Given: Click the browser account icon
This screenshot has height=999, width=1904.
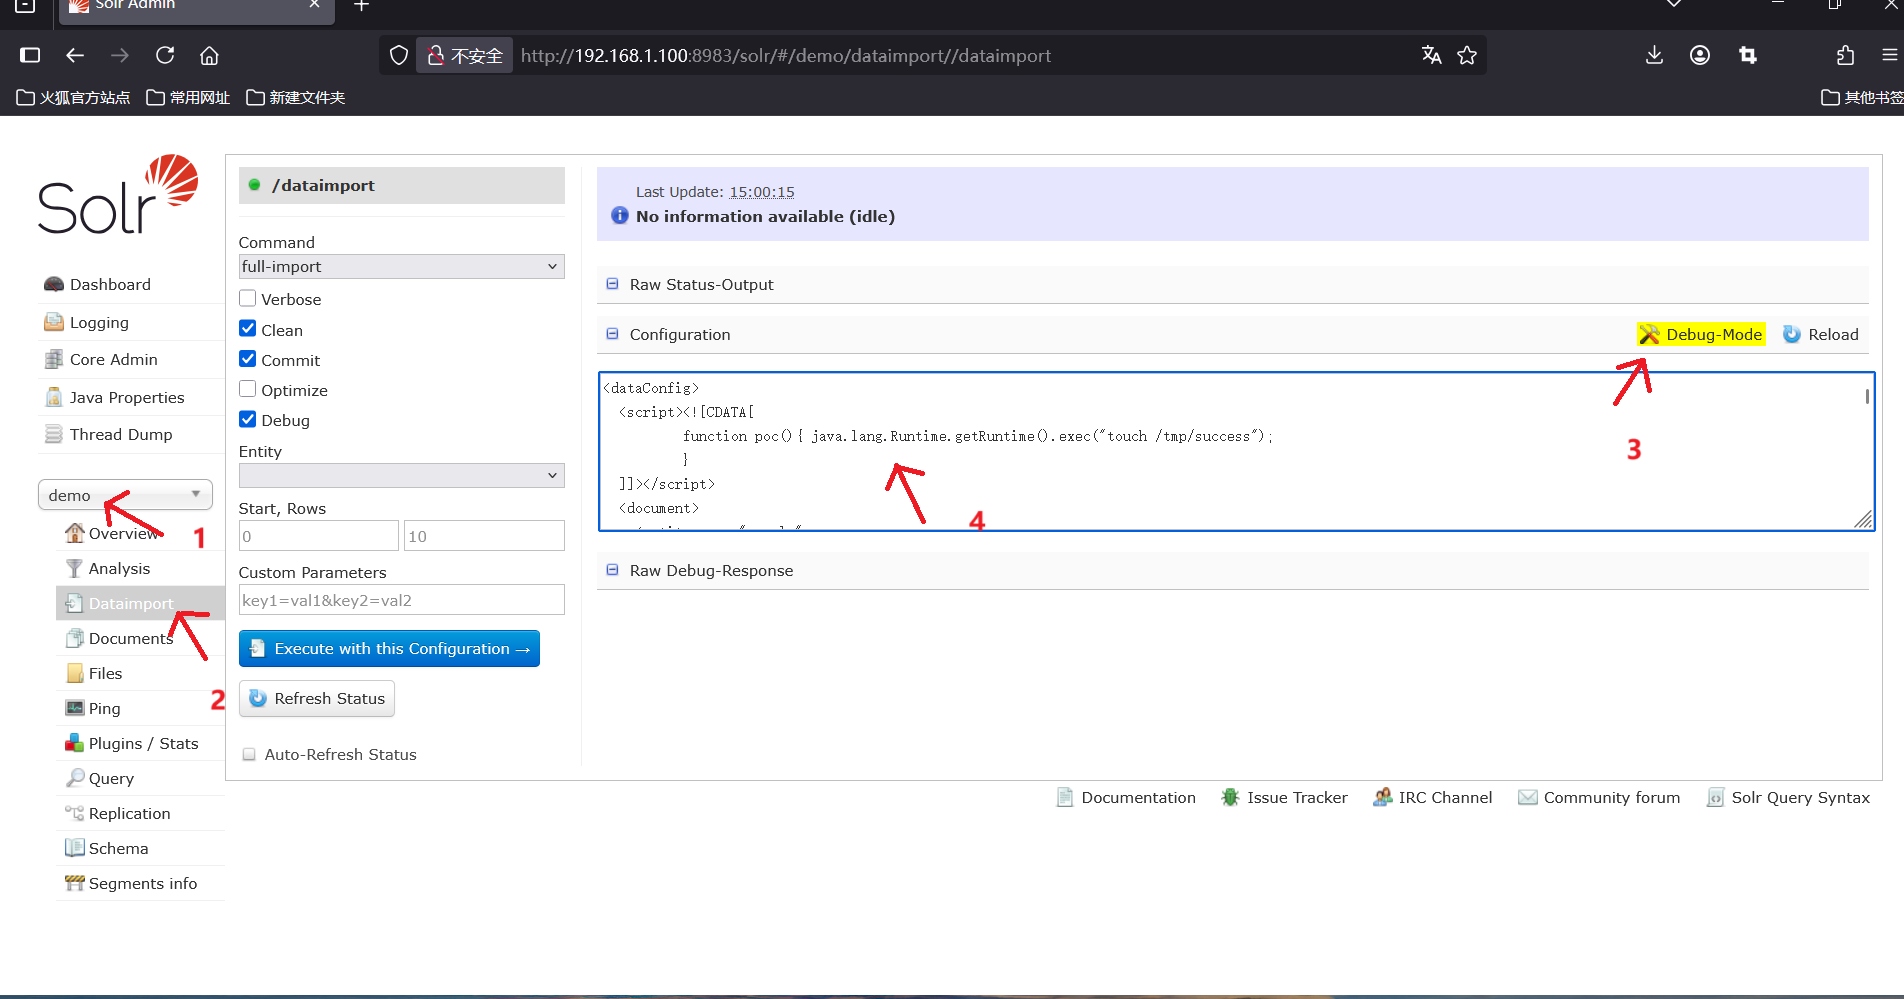Looking at the screenshot, I should point(1700,55).
